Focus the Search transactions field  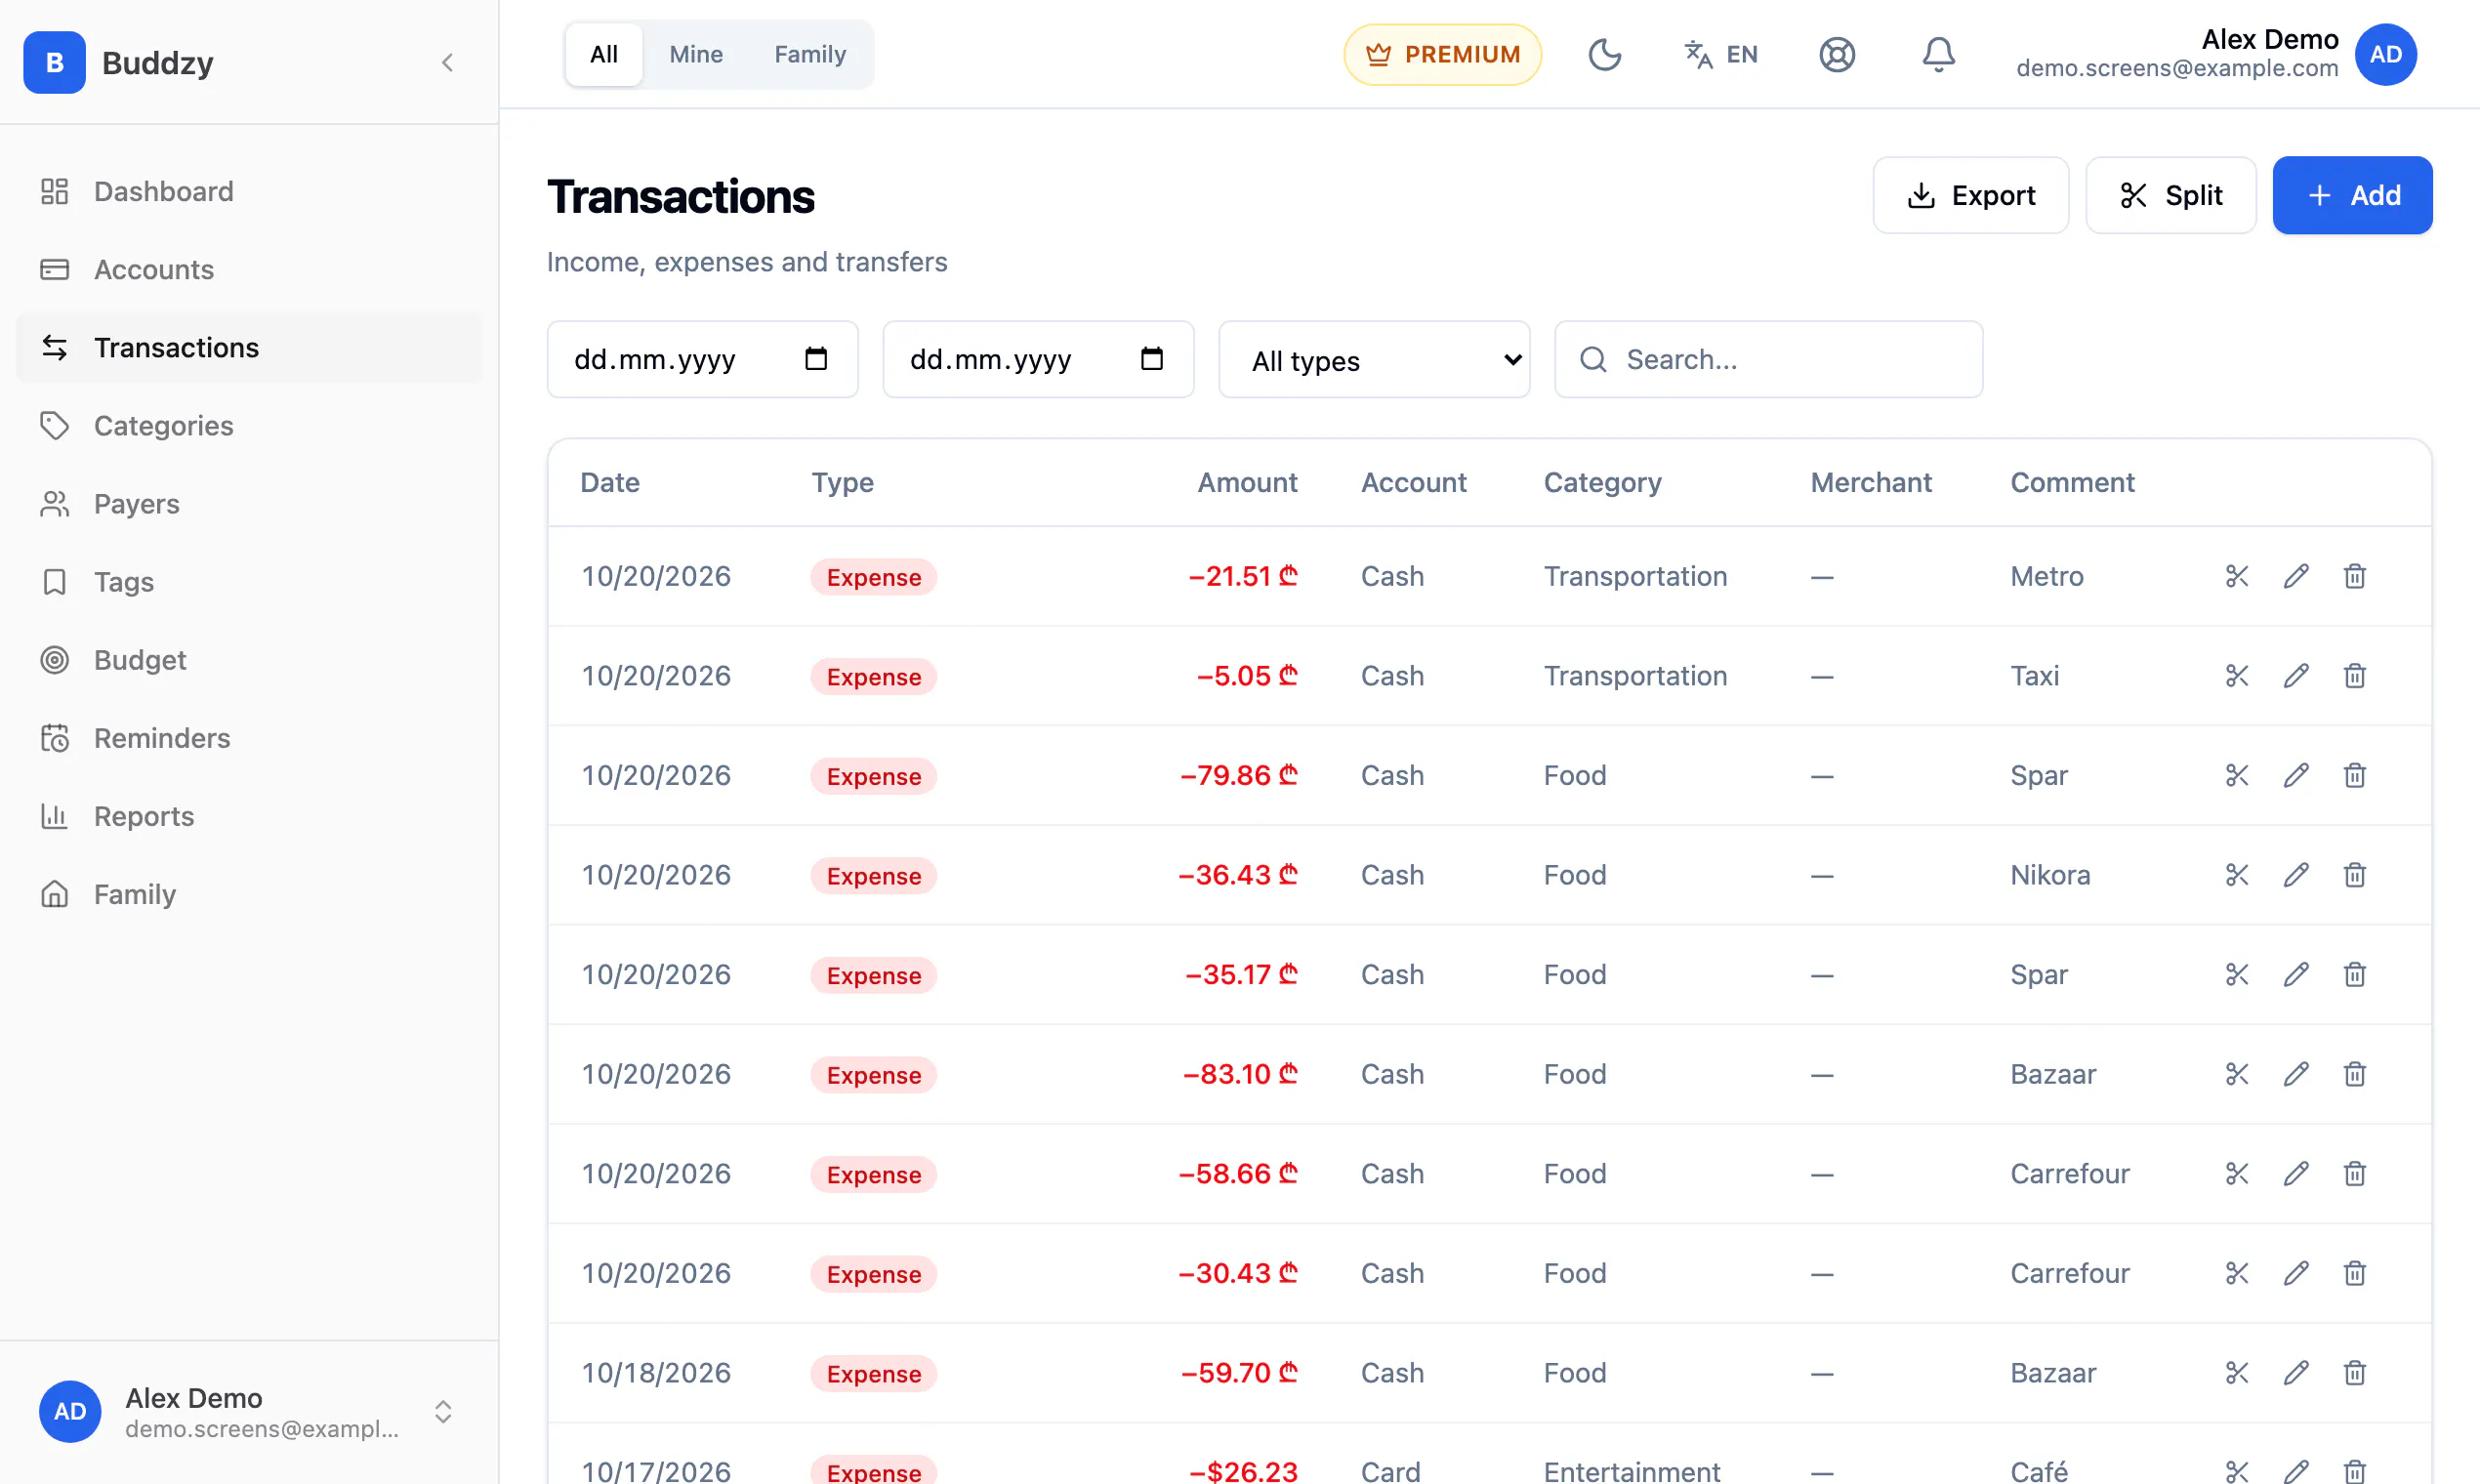point(1768,359)
